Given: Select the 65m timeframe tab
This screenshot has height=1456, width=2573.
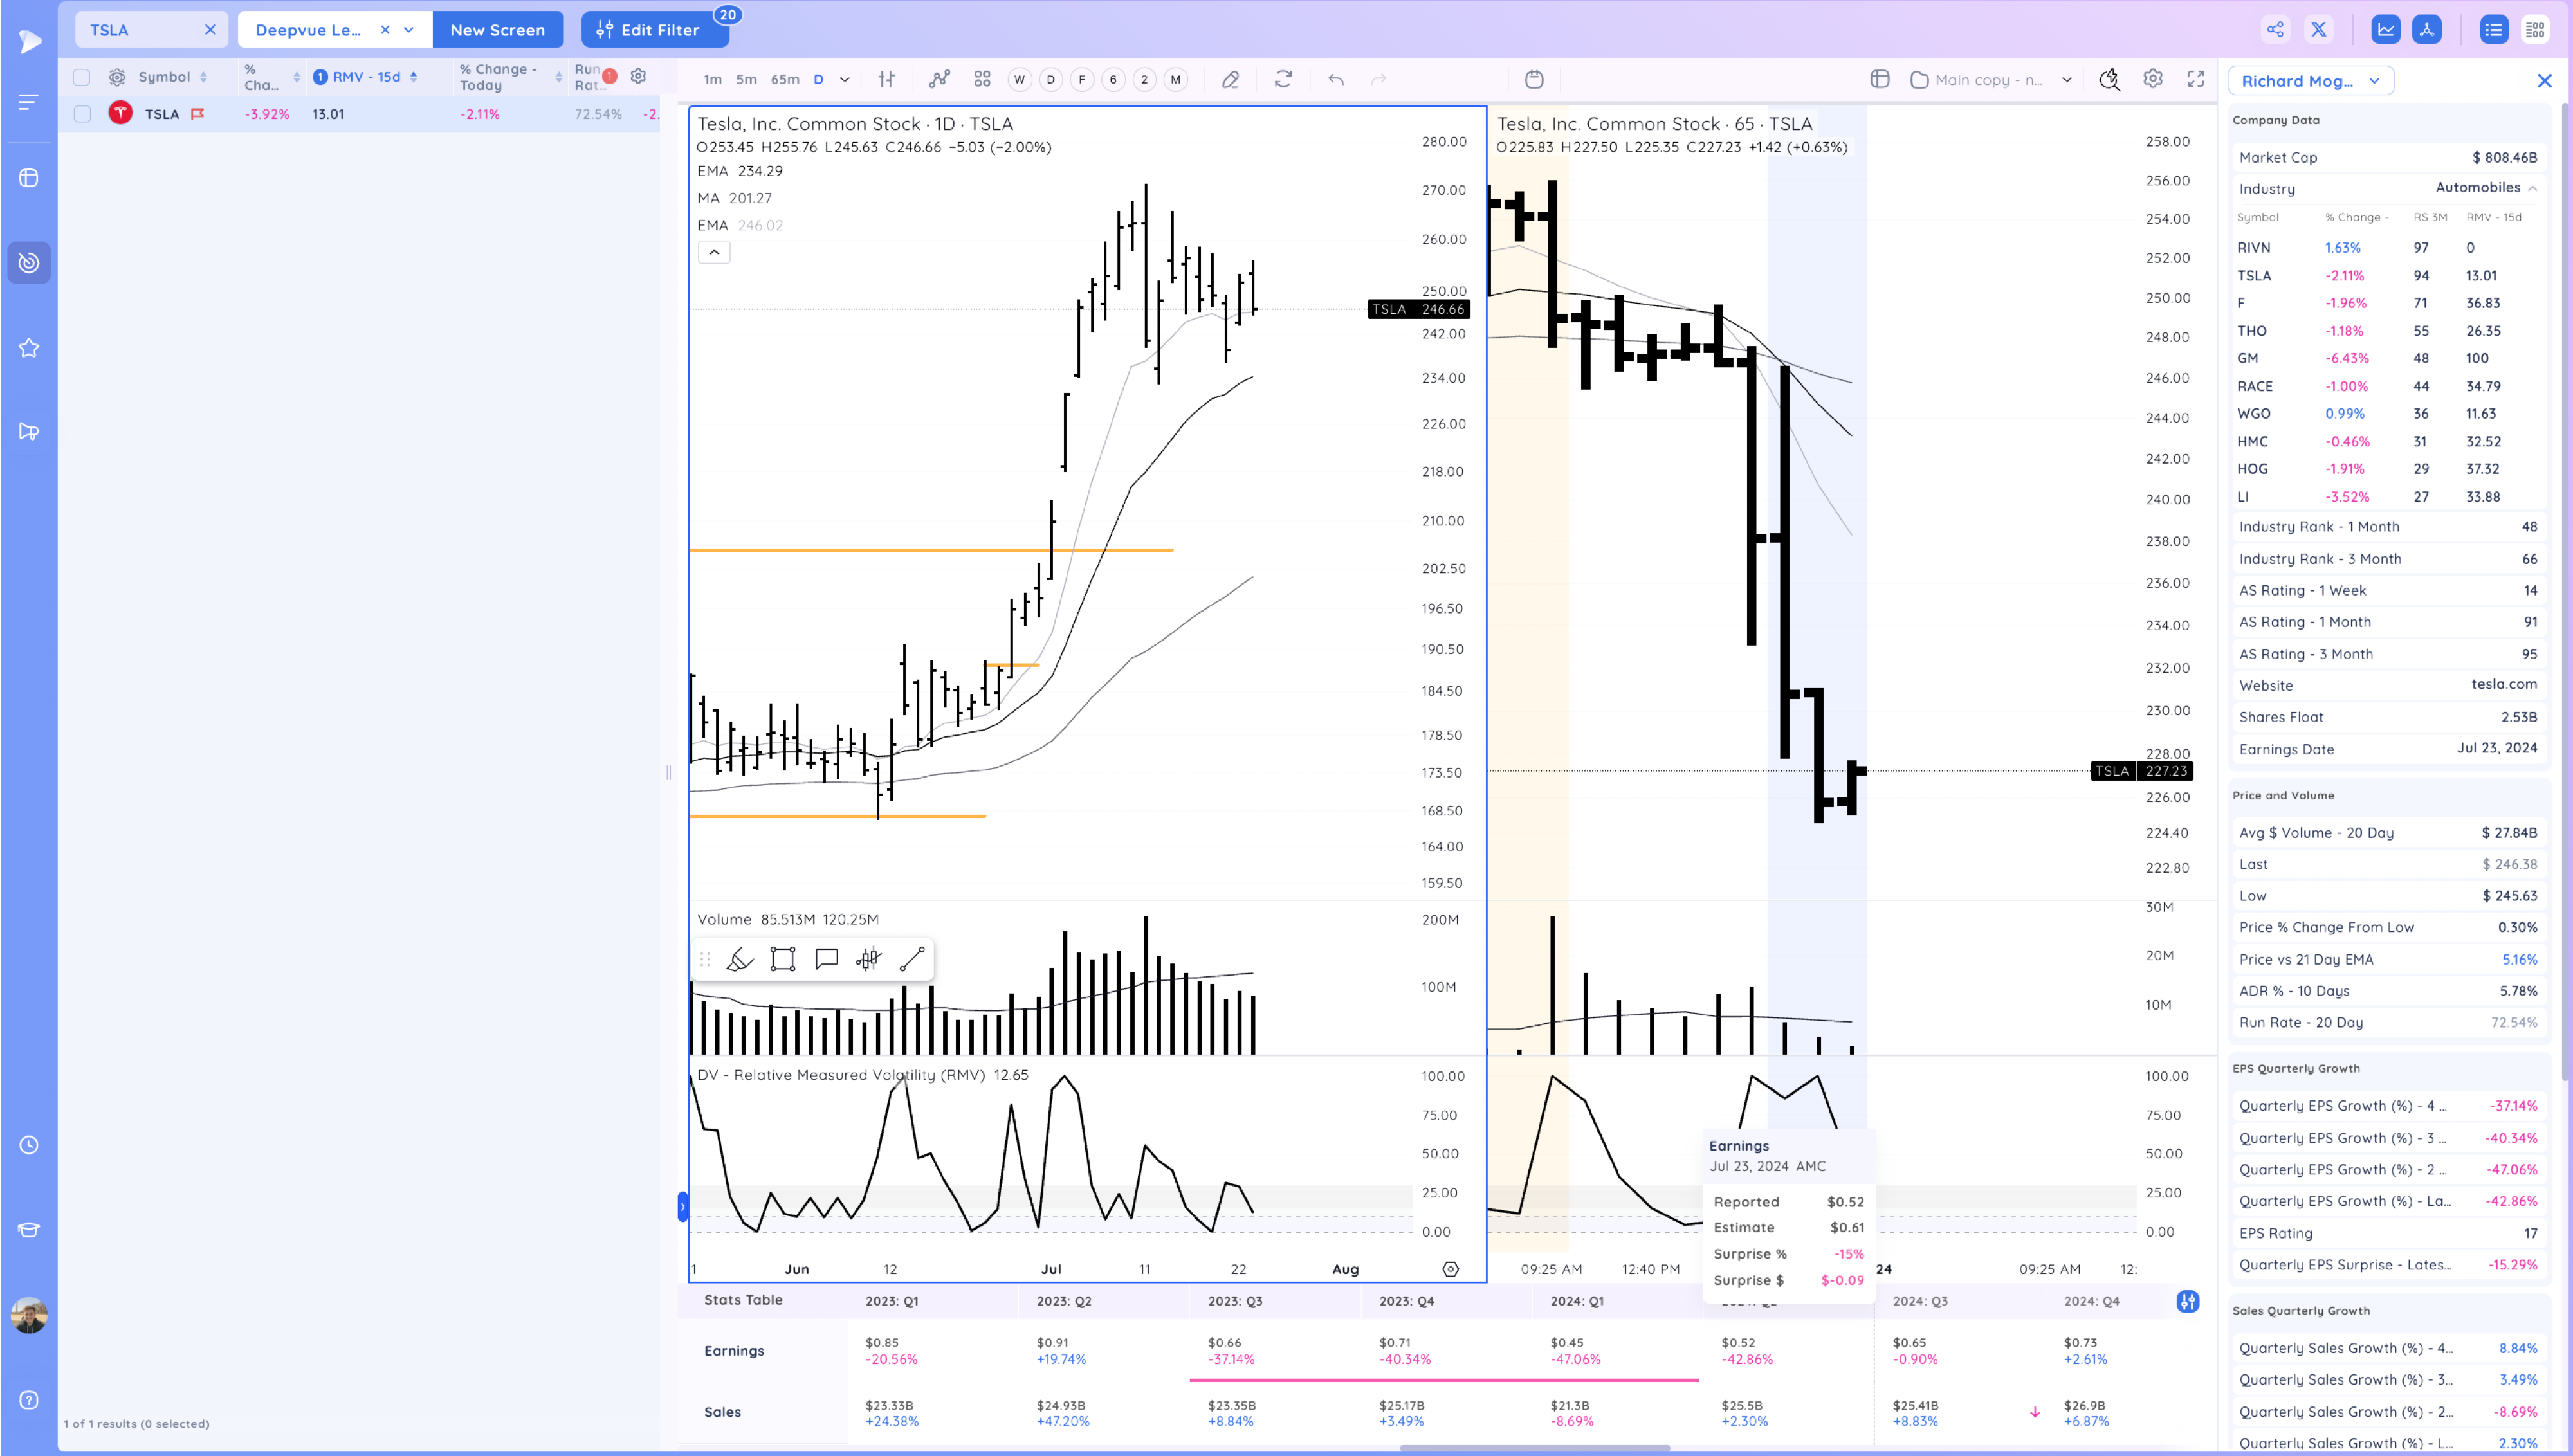Looking at the screenshot, I should (784, 80).
